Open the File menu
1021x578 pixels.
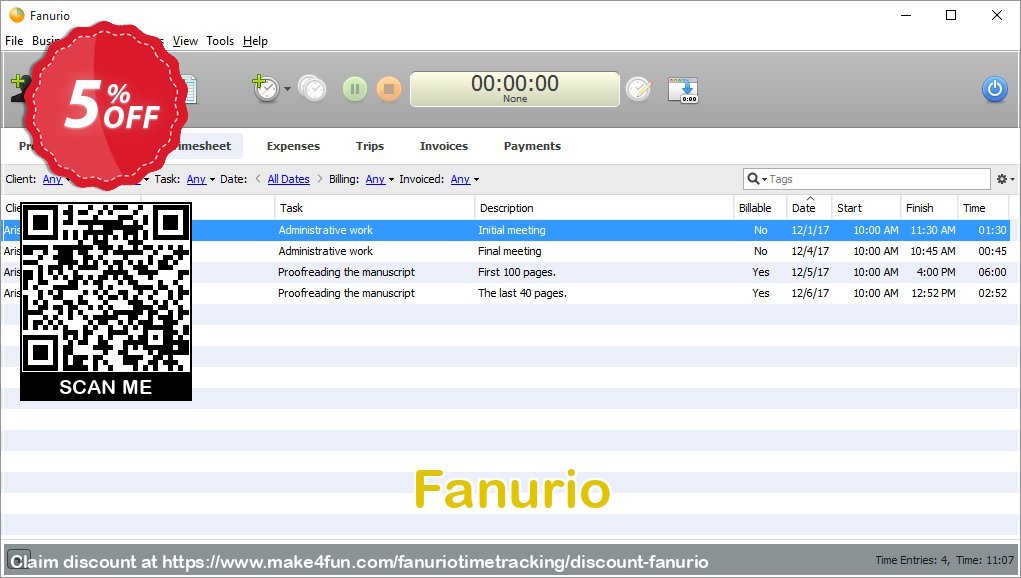click(x=14, y=40)
